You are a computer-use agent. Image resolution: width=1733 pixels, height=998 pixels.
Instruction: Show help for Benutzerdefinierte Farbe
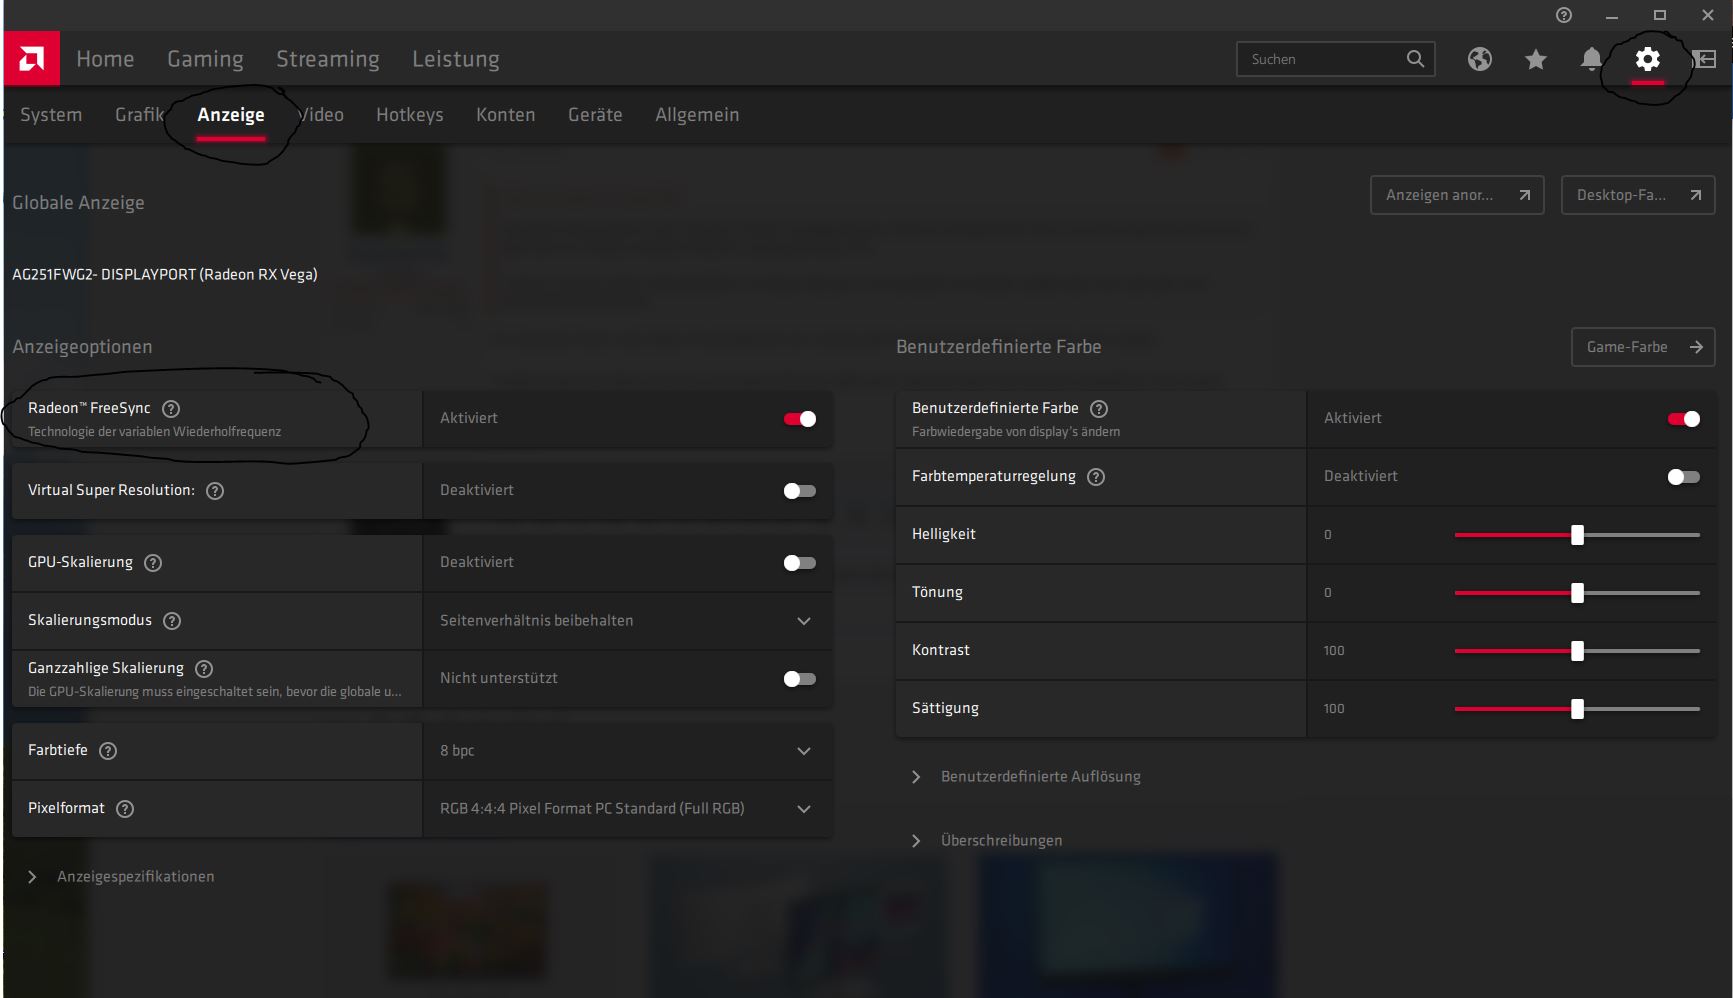[1099, 408]
